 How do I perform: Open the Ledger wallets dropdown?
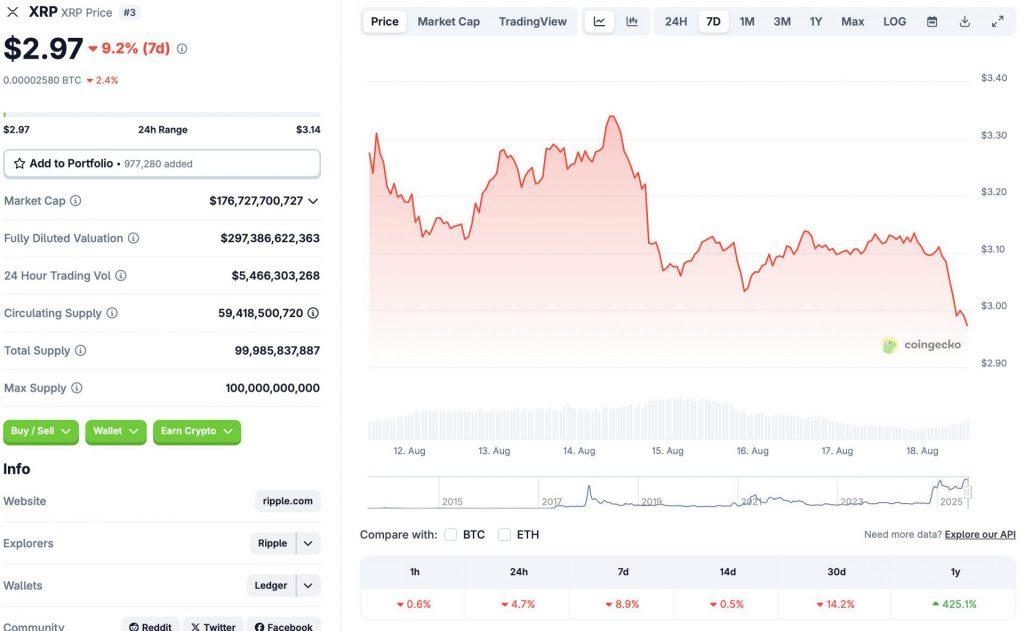(x=307, y=585)
